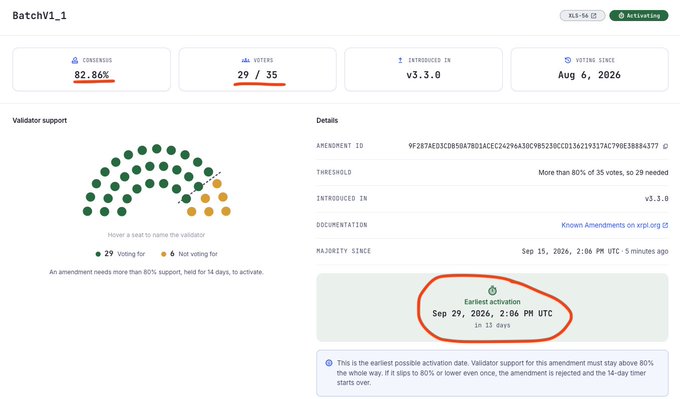Image resolution: width=680 pixels, height=399 pixels.
Task: Click the '6 Not voting for' legend label
Action: point(189,254)
